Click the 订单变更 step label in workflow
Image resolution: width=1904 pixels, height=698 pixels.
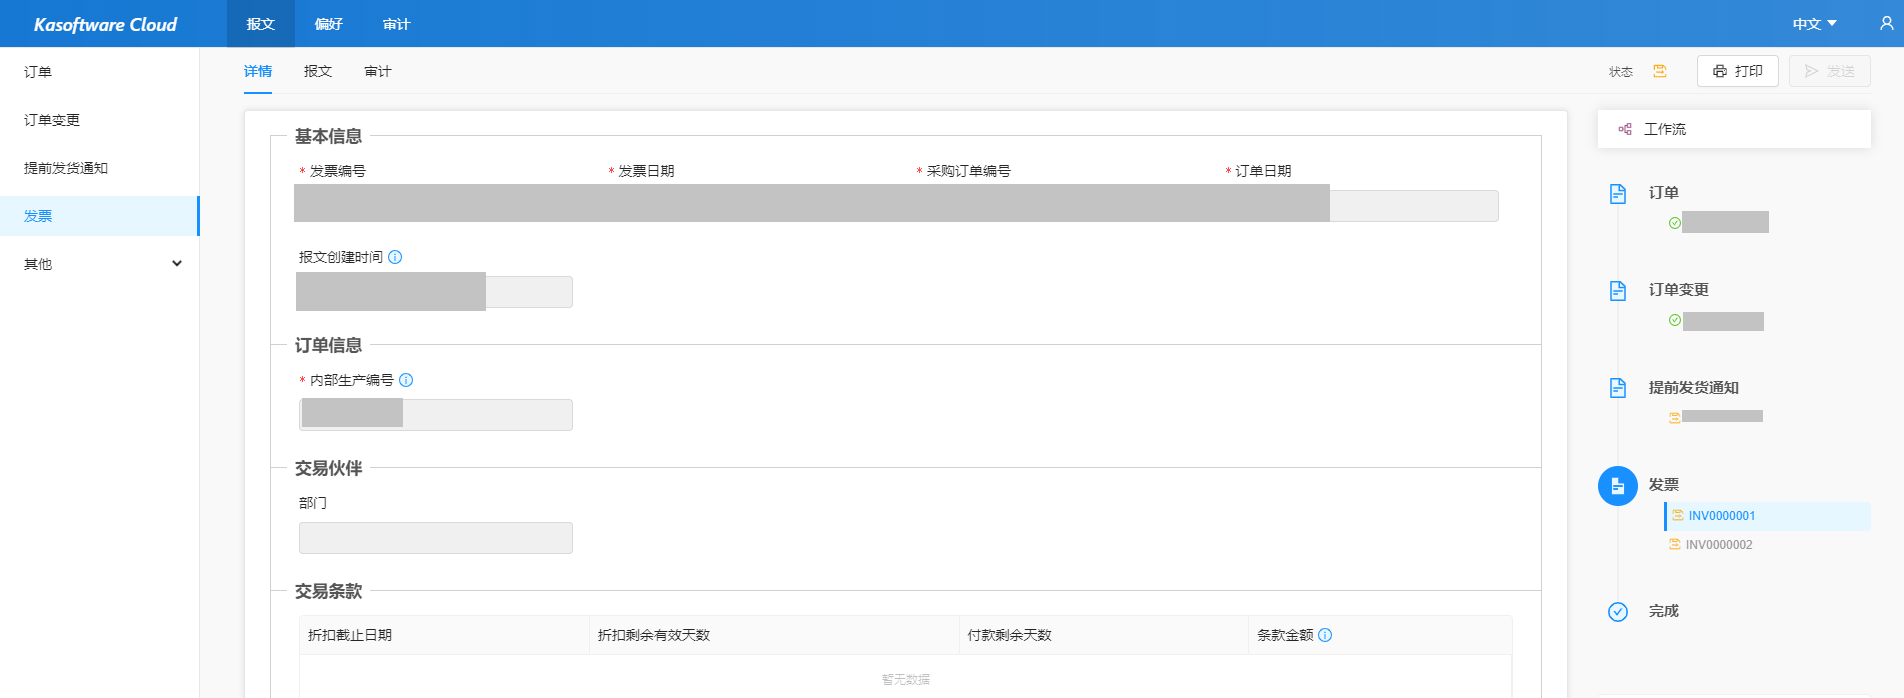click(x=1679, y=290)
